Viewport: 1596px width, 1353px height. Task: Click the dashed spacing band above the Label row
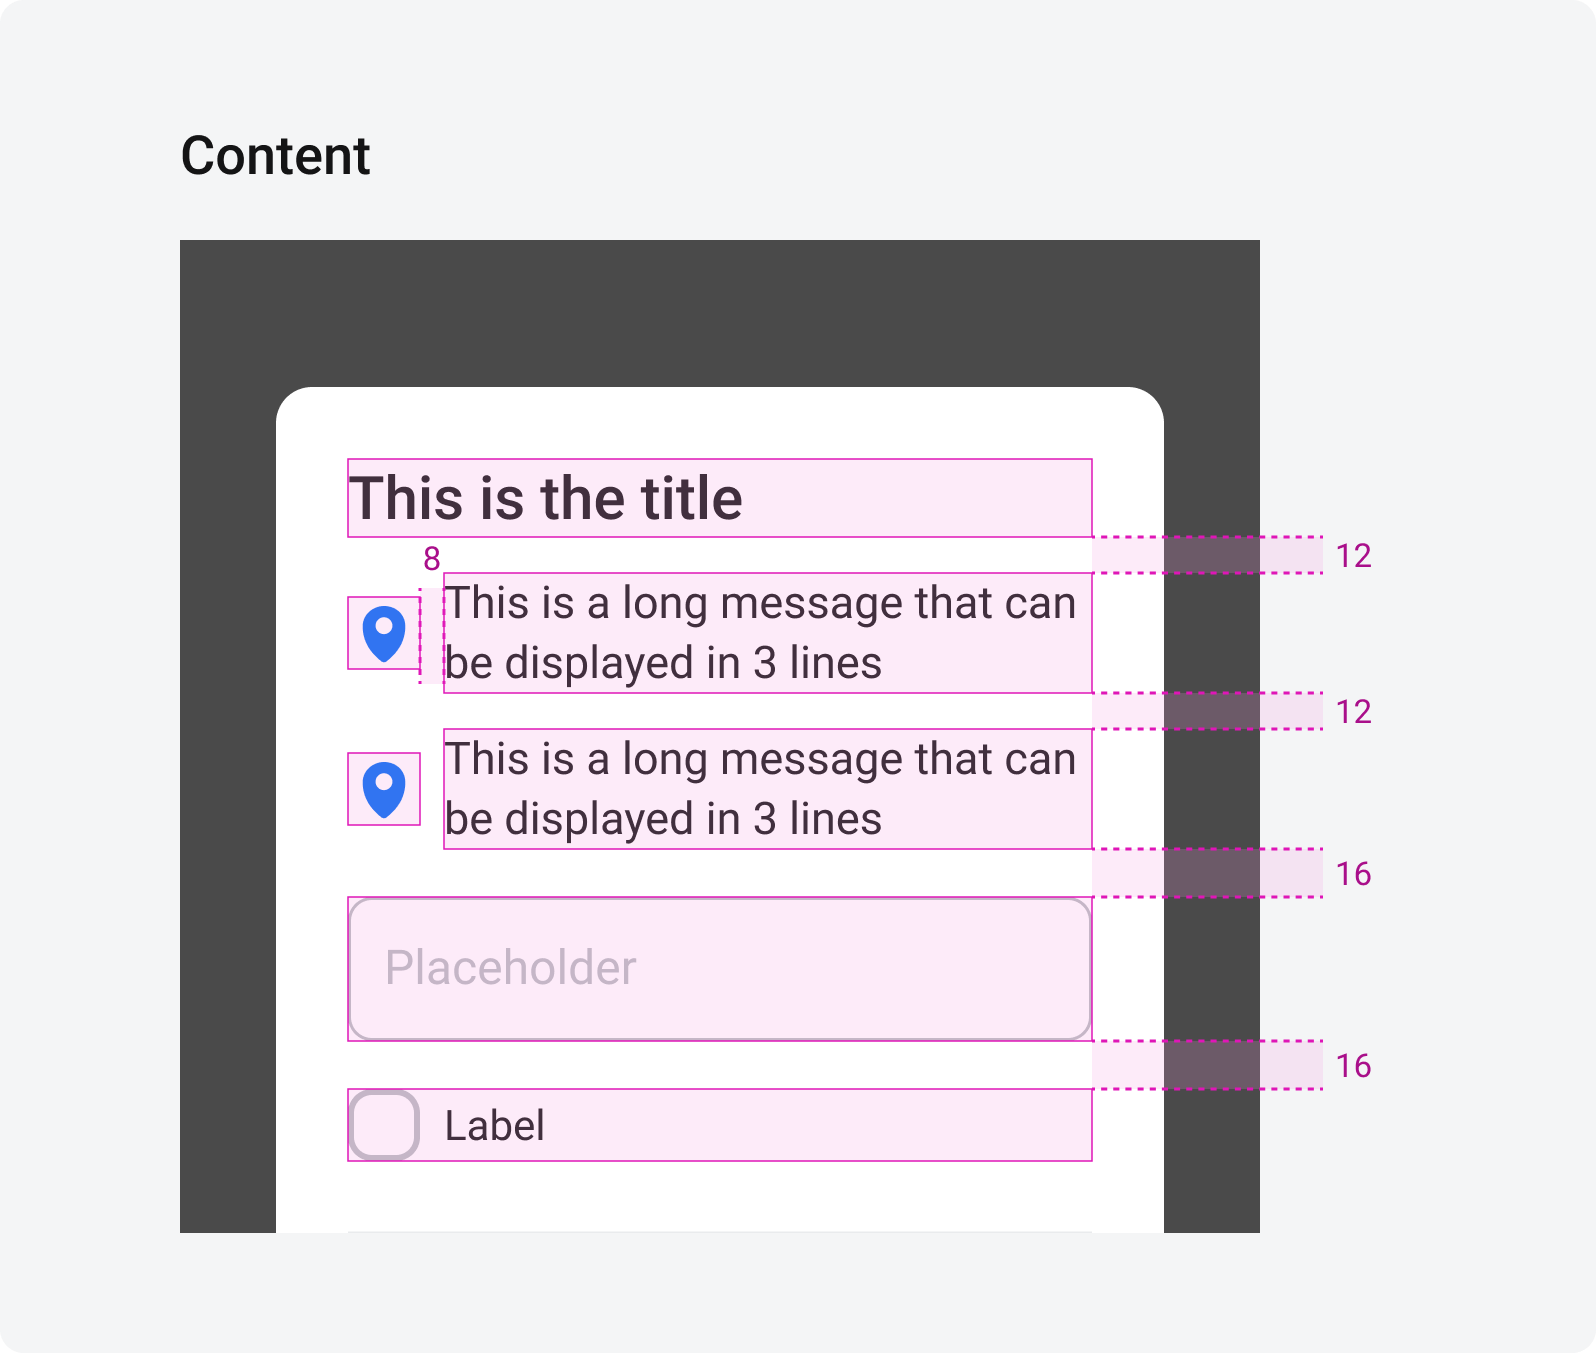coord(1207,1065)
